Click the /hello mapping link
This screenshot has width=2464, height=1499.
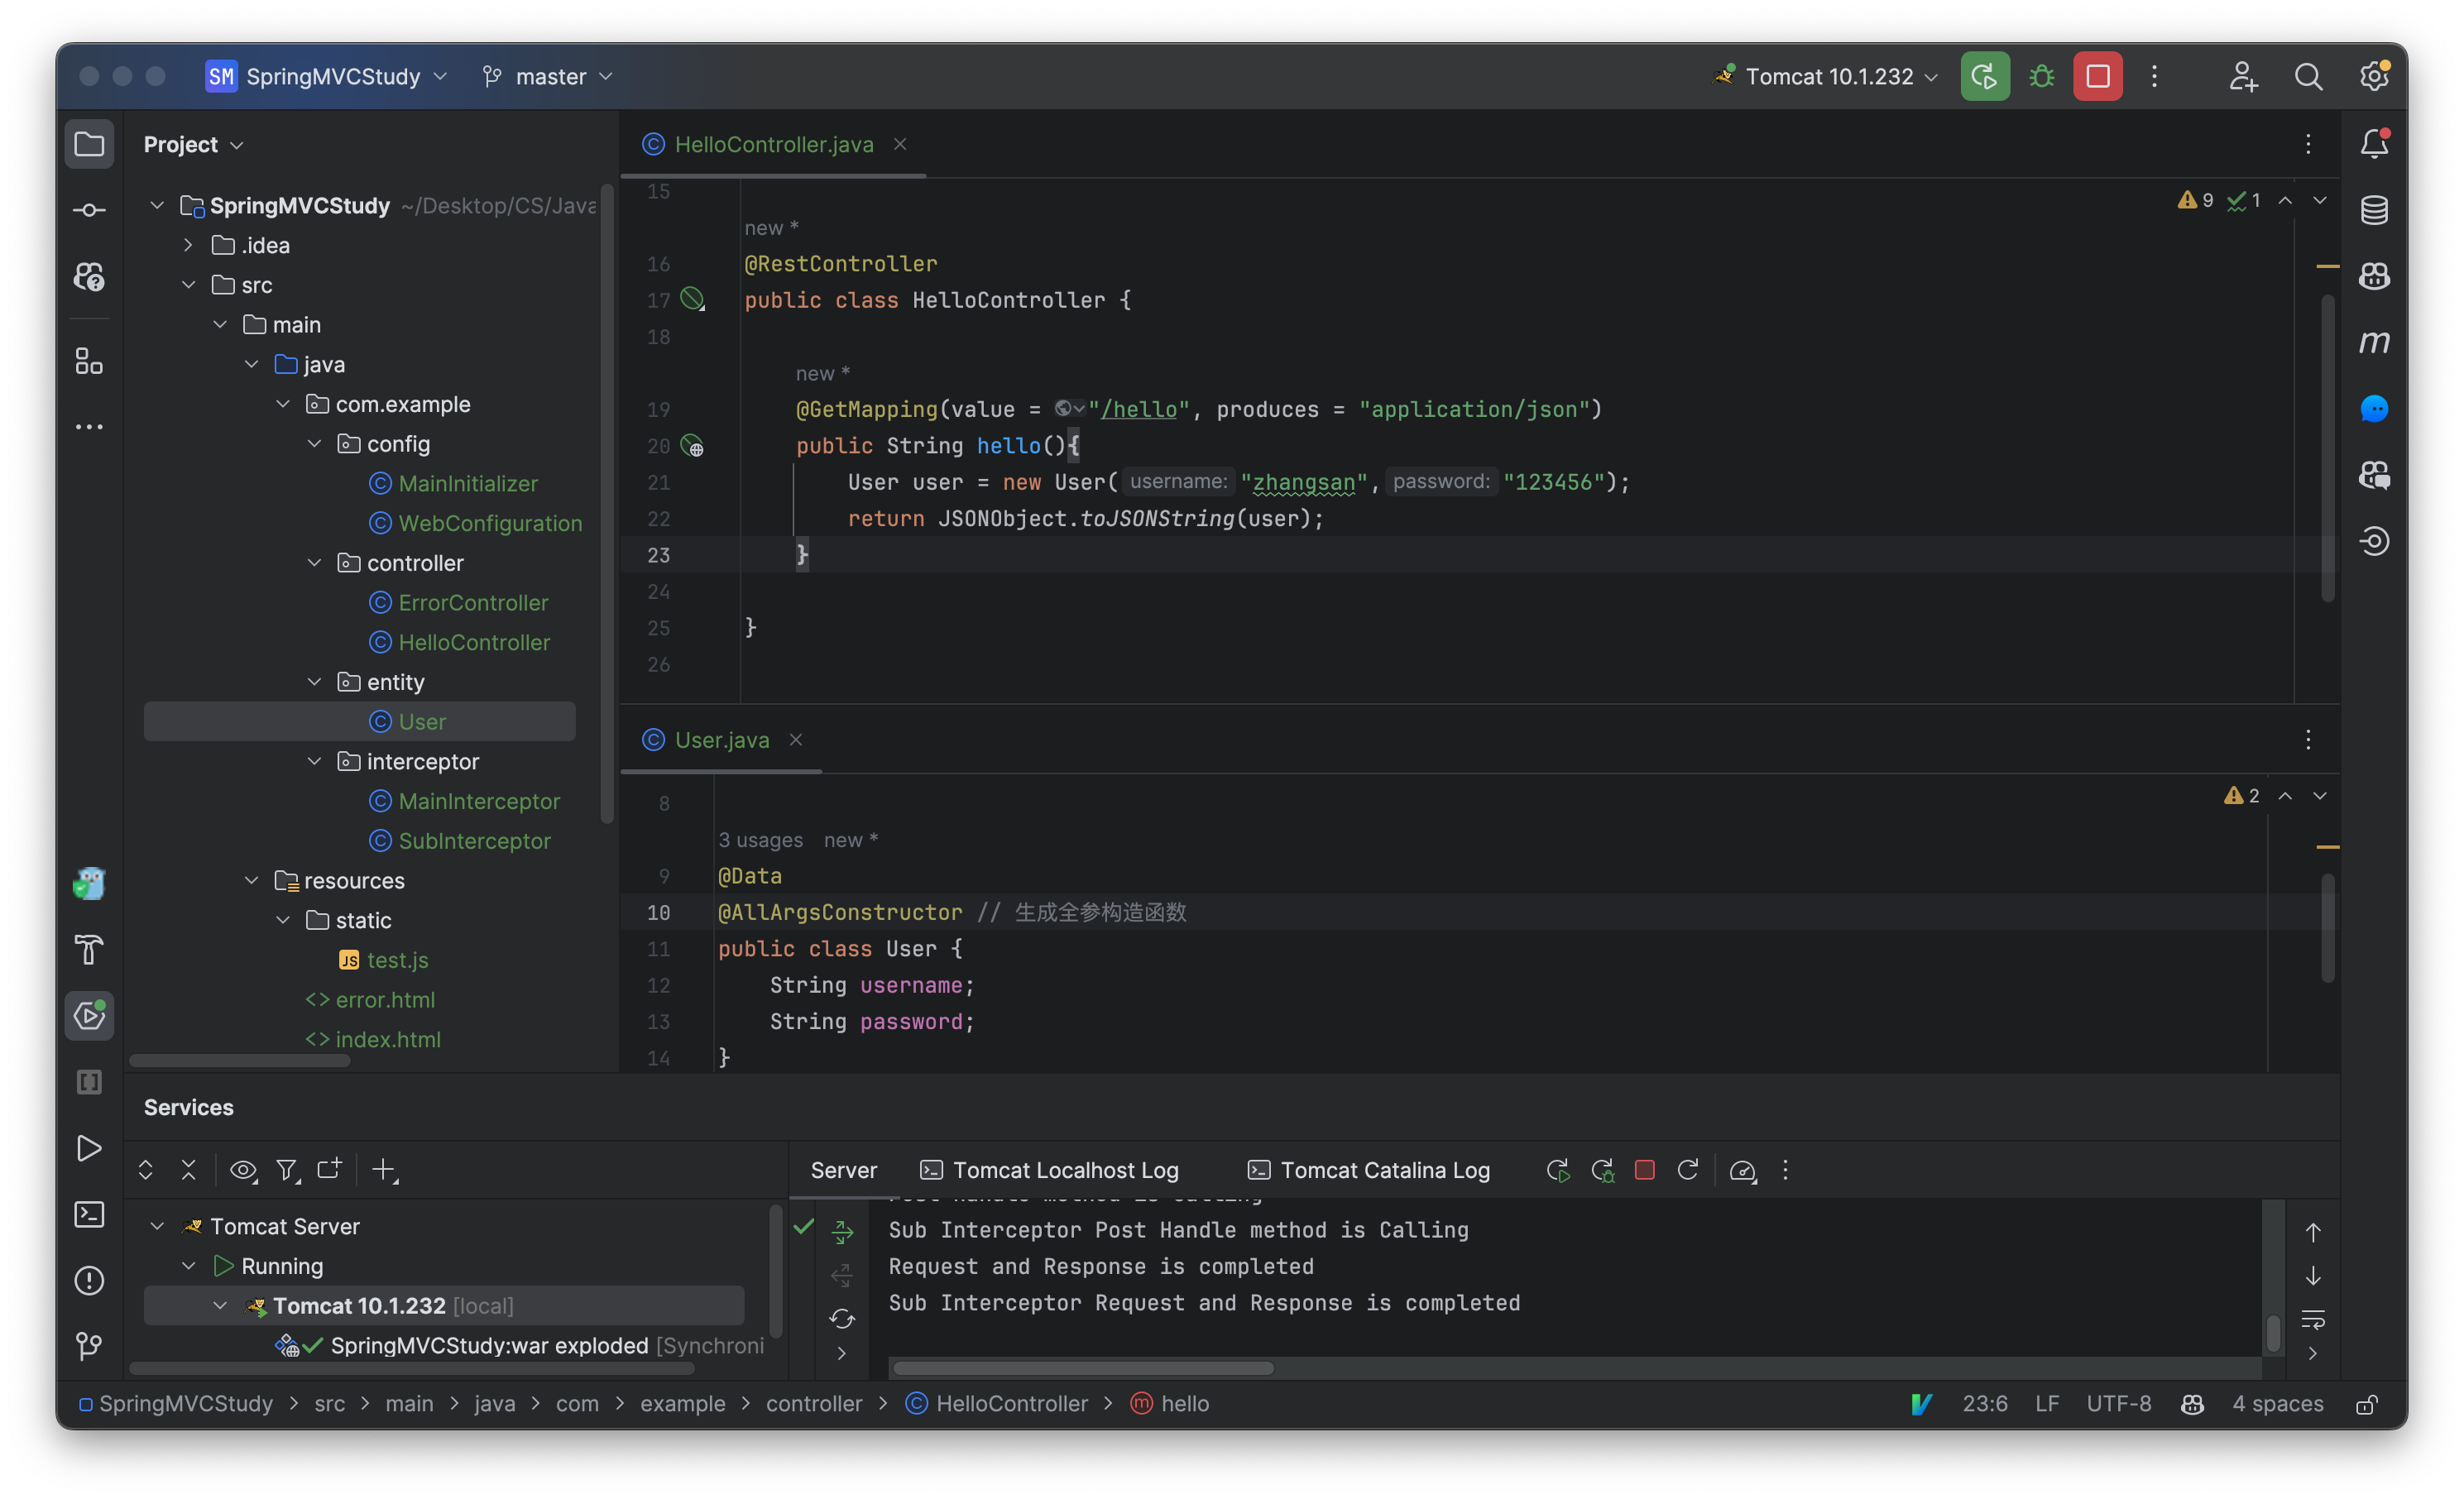click(x=1139, y=409)
